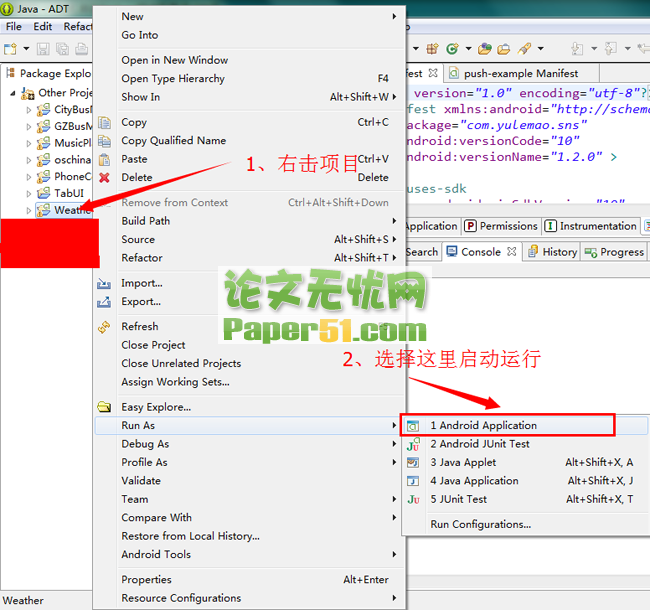
Task: Click the Search flashlight toolbar icon
Action: click(524, 49)
